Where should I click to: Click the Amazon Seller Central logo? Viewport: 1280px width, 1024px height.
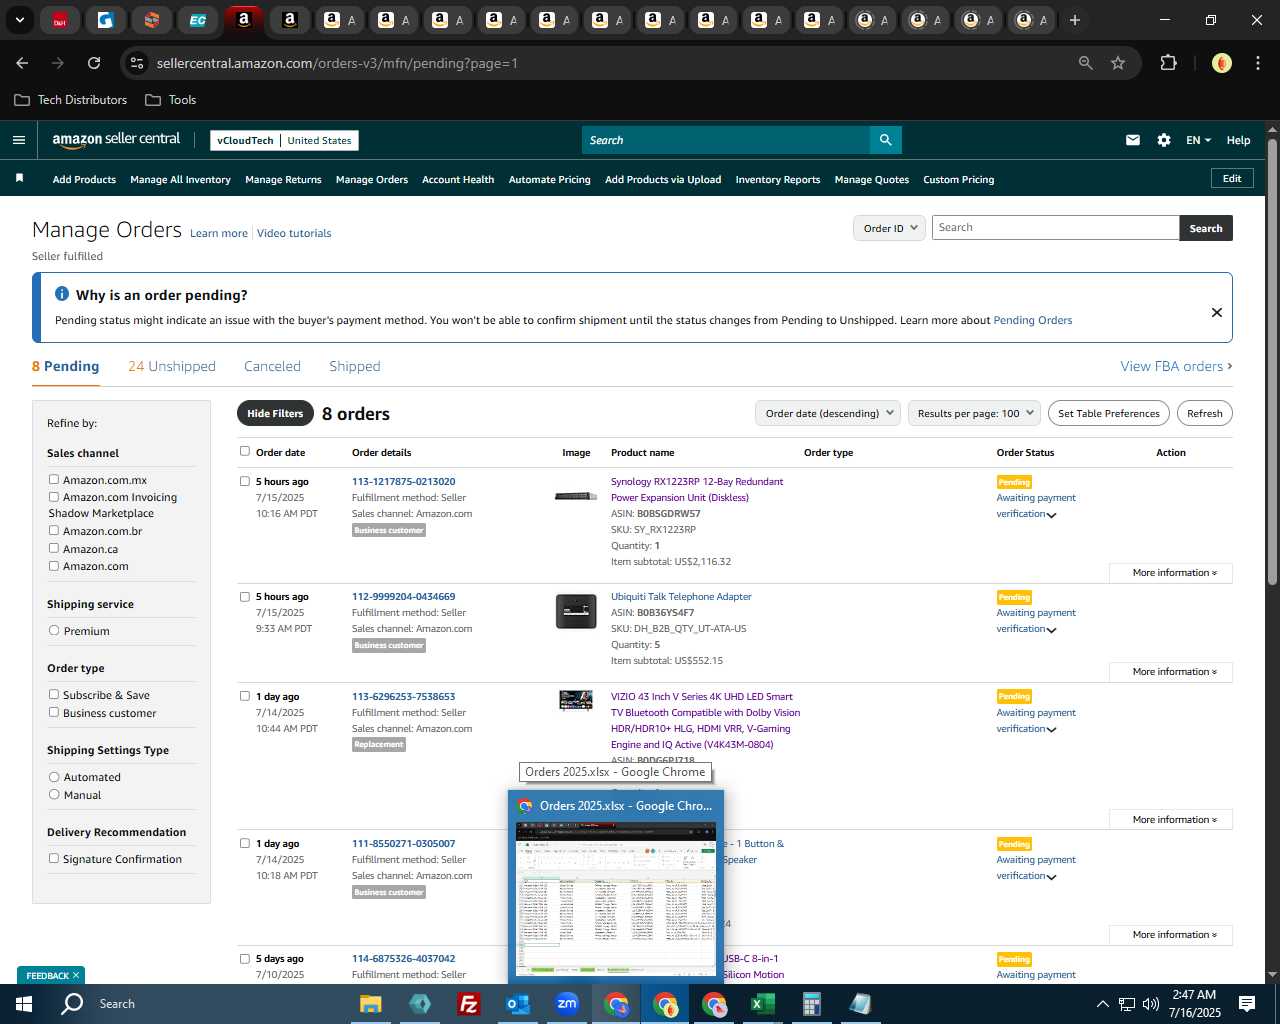coord(116,140)
